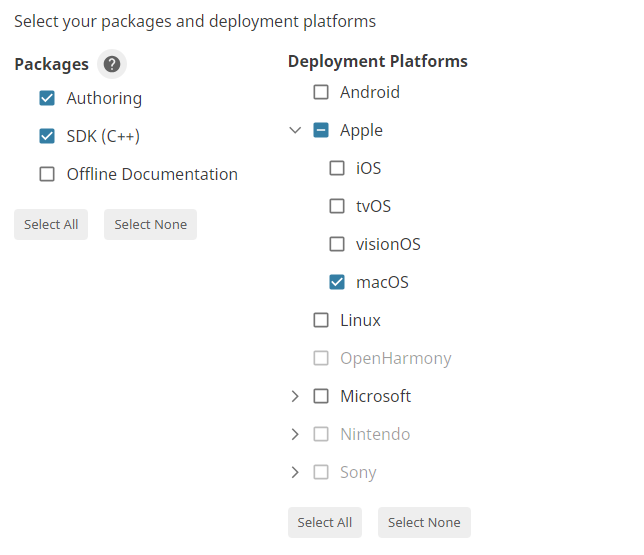The image size is (644, 555).
Task: Uncheck the SDK (C++) package checkbox
Action: point(47,136)
